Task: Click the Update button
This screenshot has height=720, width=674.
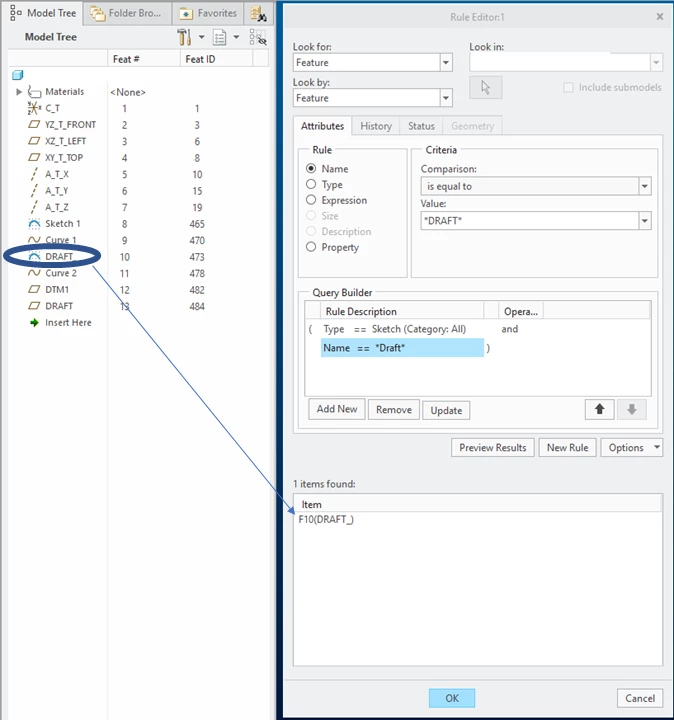Action: tap(446, 410)
